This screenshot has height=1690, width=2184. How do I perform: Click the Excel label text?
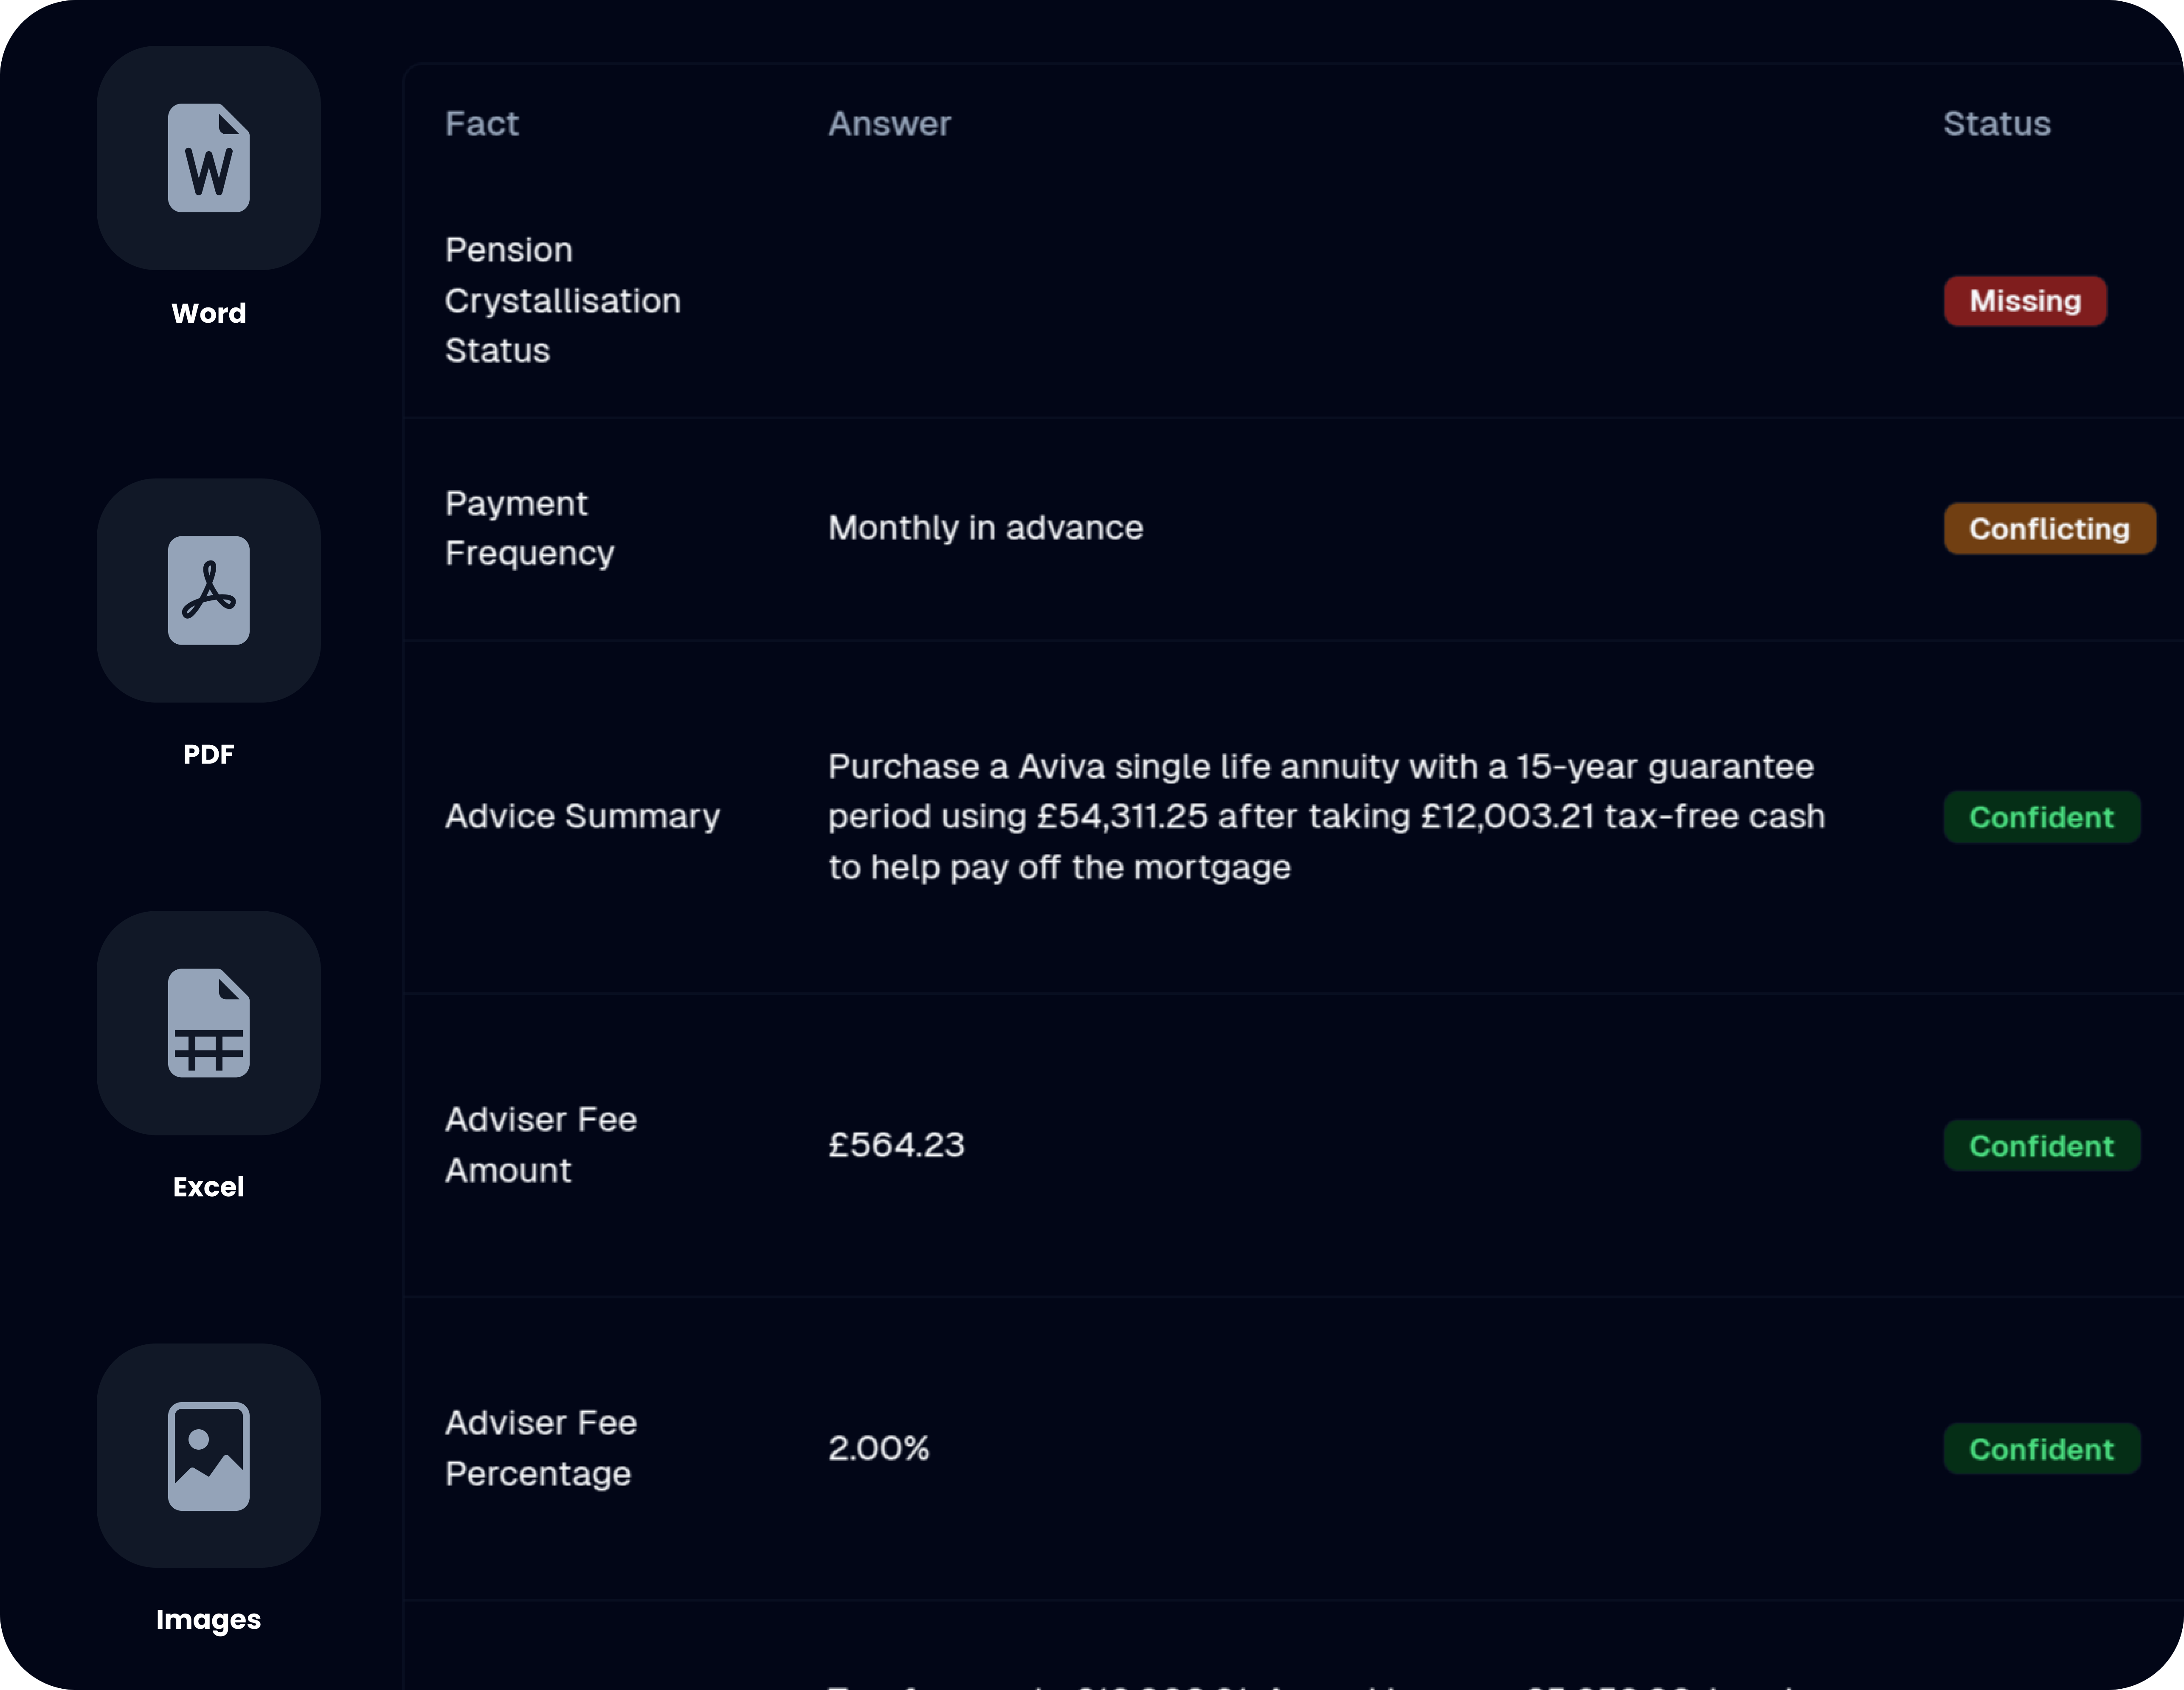point(208,1187)
